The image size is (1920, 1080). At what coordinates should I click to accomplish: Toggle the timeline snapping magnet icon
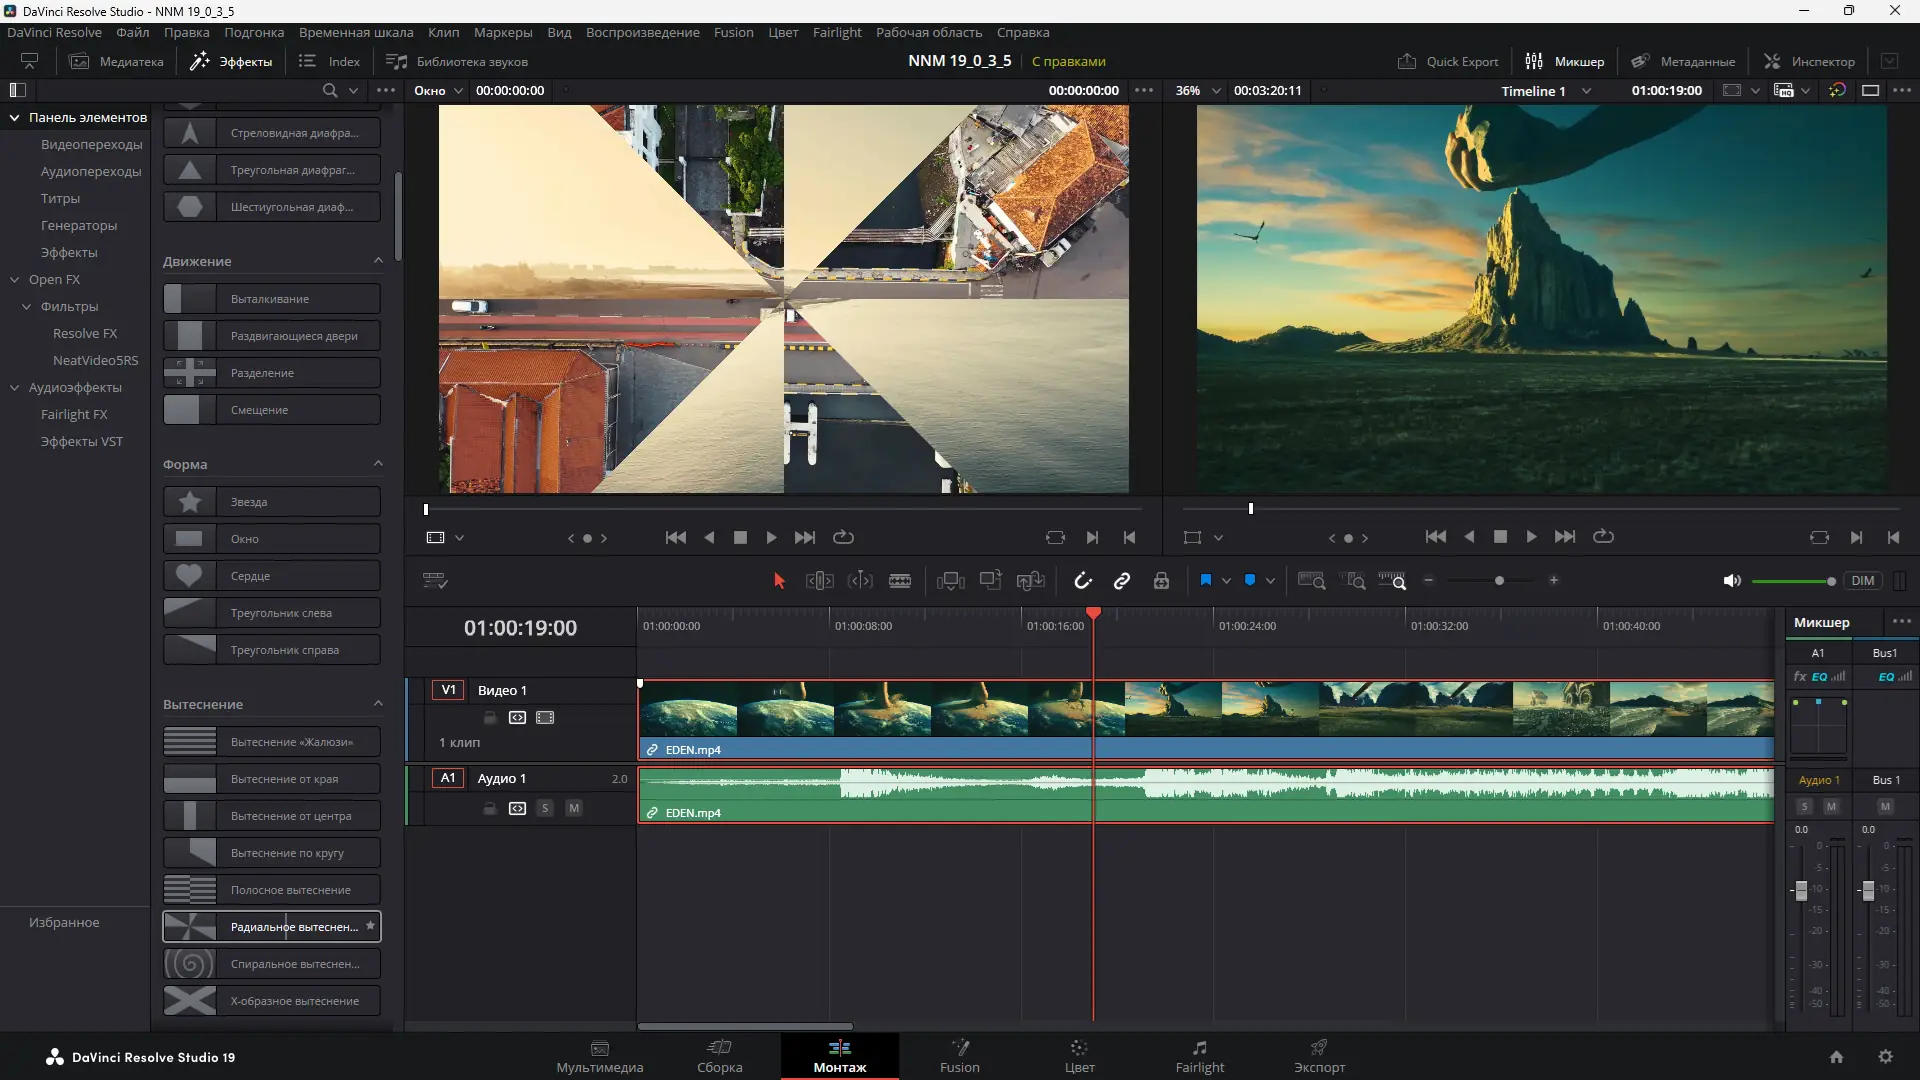1083,581
